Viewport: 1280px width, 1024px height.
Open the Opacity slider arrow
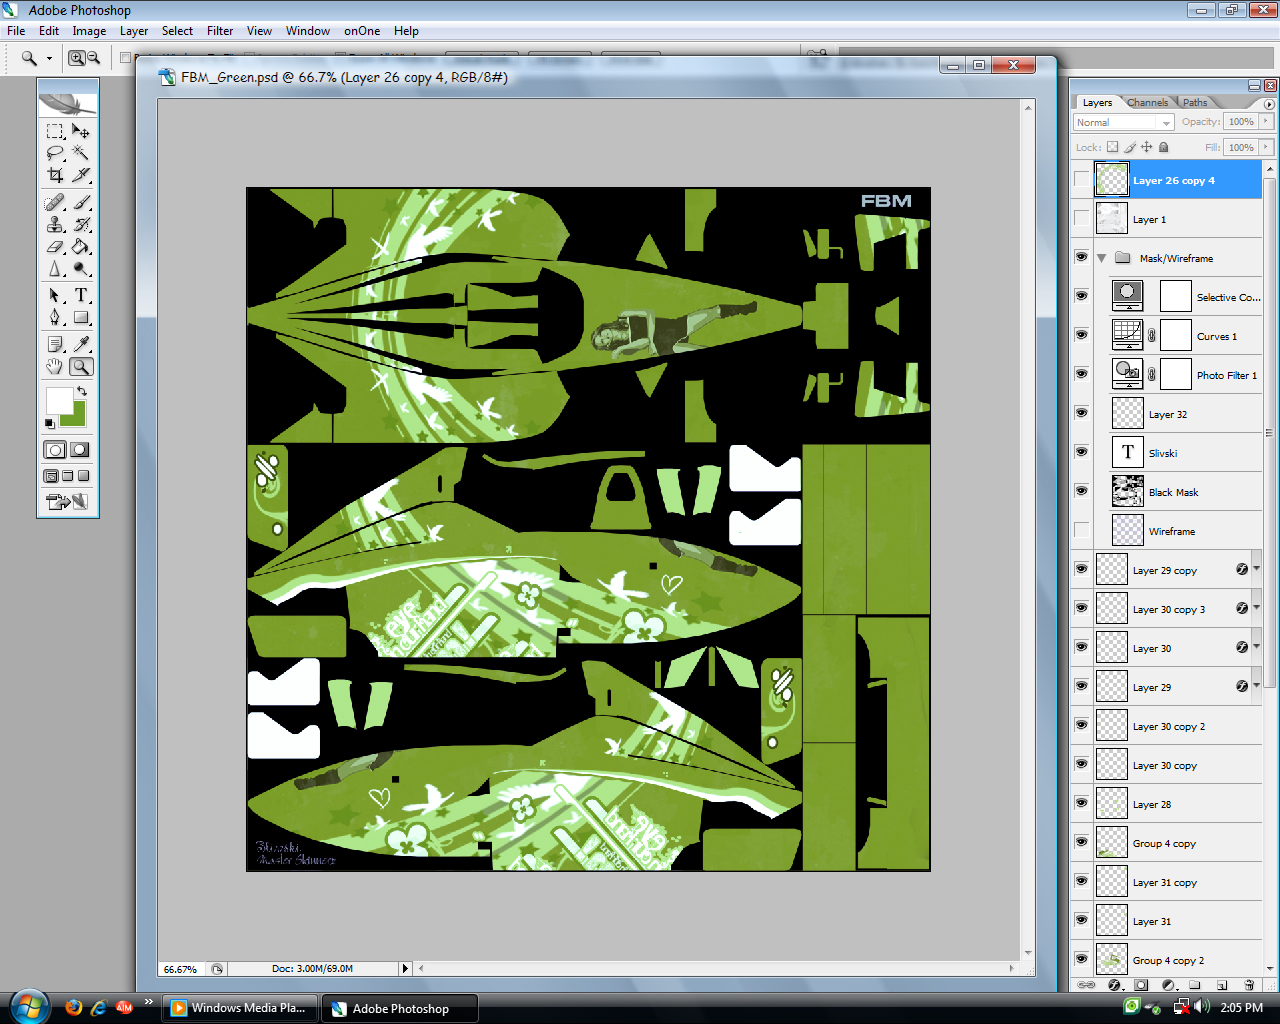[1266, 122]
